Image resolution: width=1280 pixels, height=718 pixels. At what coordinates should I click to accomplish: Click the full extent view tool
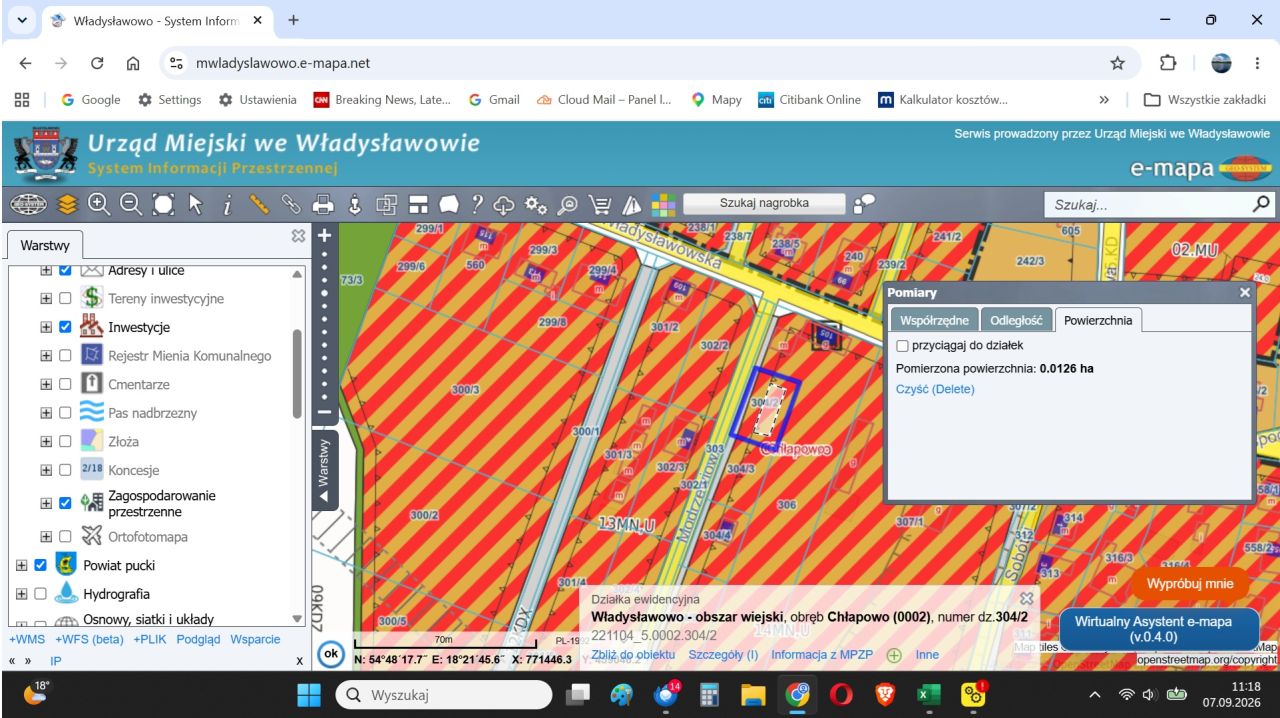point(163,204)
